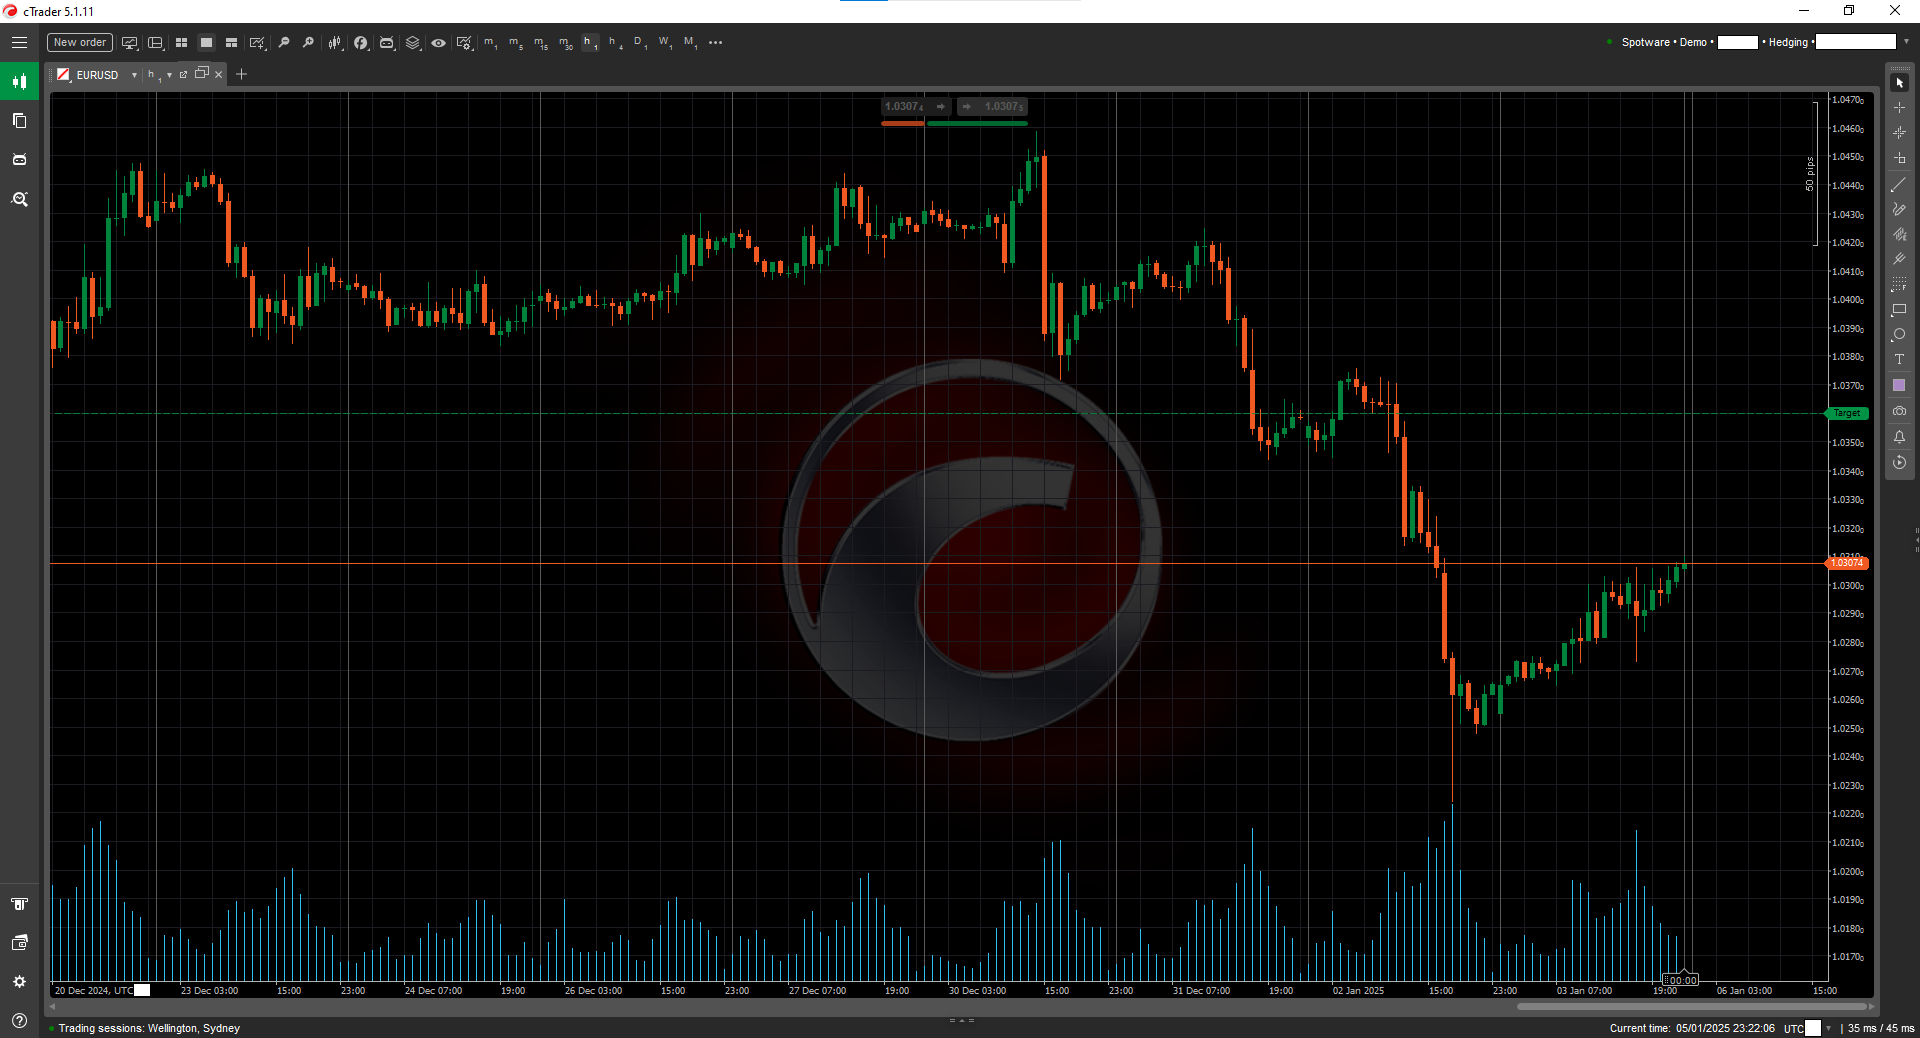1920x1038 pixels.
Task: Zoom in the chart with magnifier plus
Action: coord(308,43)
